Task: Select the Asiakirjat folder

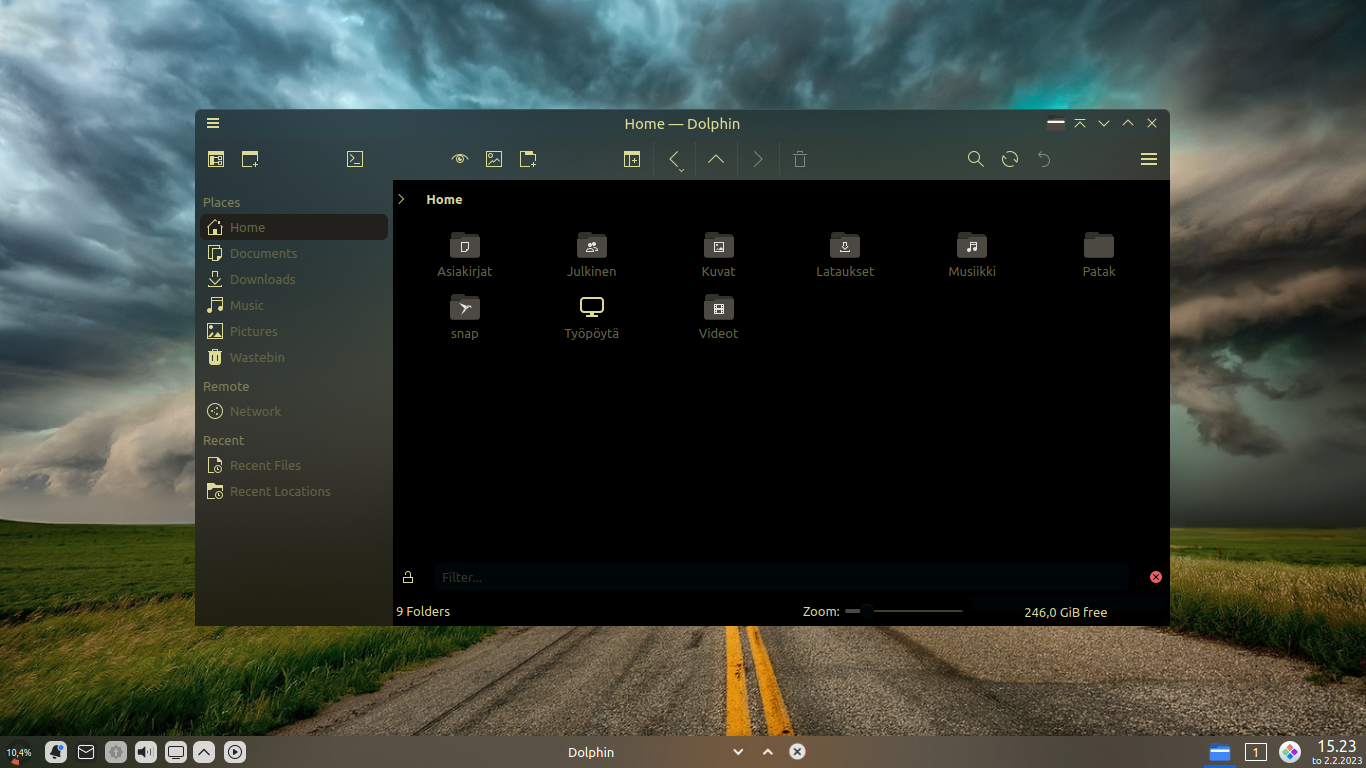Action: [x=465, y=255]
